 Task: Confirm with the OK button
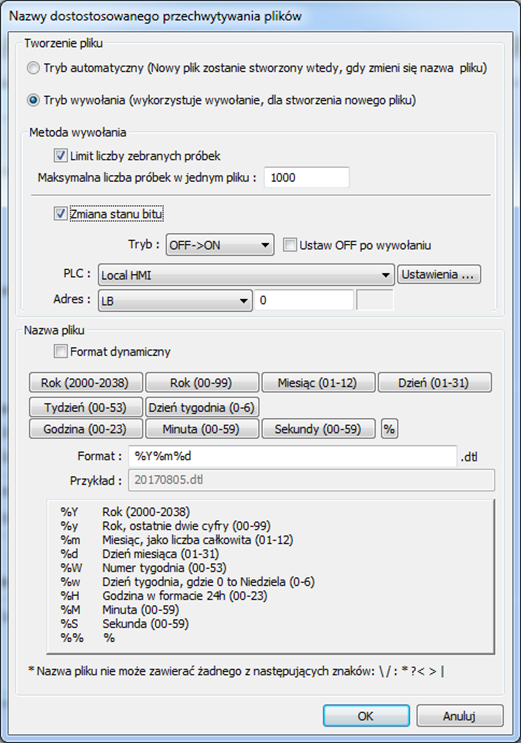click(x=366, y=716)
